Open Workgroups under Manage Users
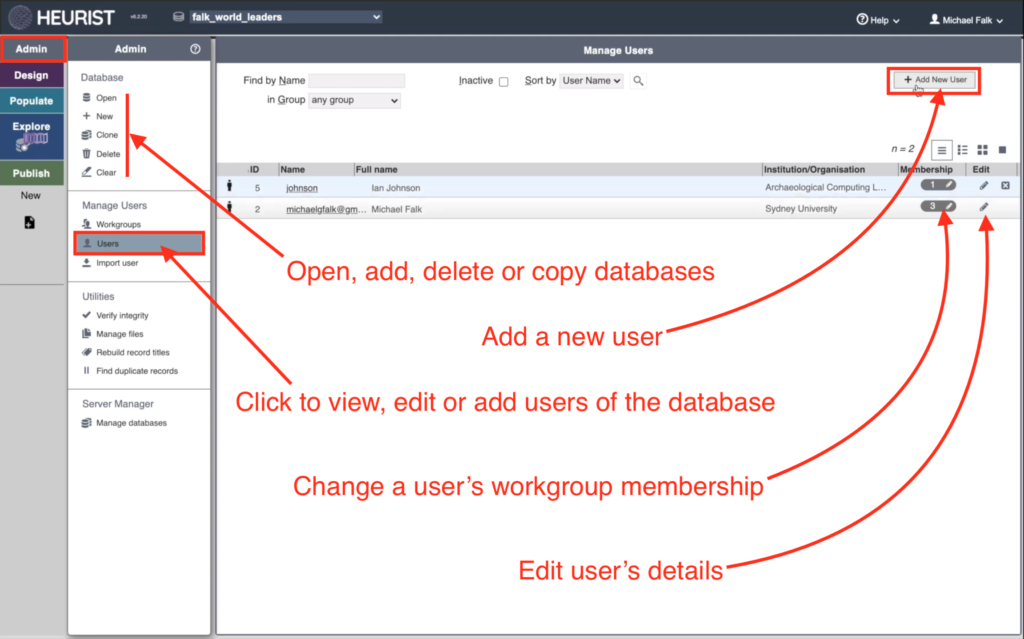 tap(112, 224)
